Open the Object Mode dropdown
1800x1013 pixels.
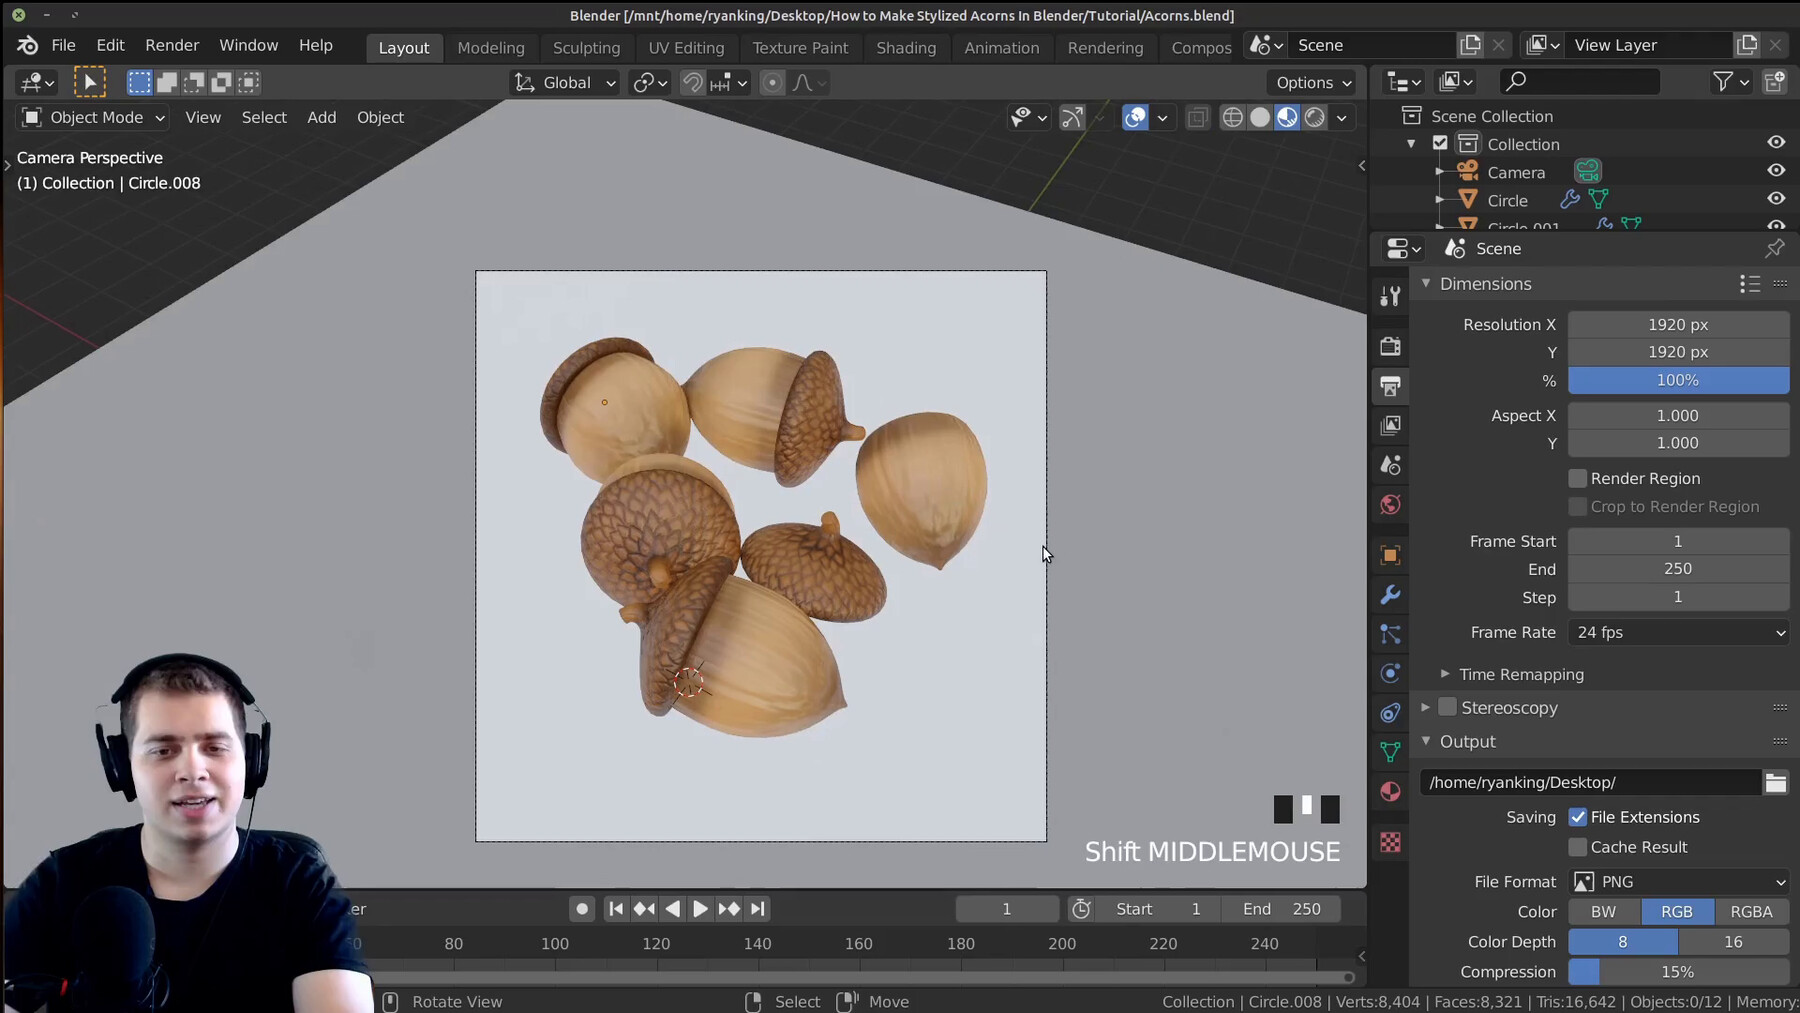click(x=94, y=118)
